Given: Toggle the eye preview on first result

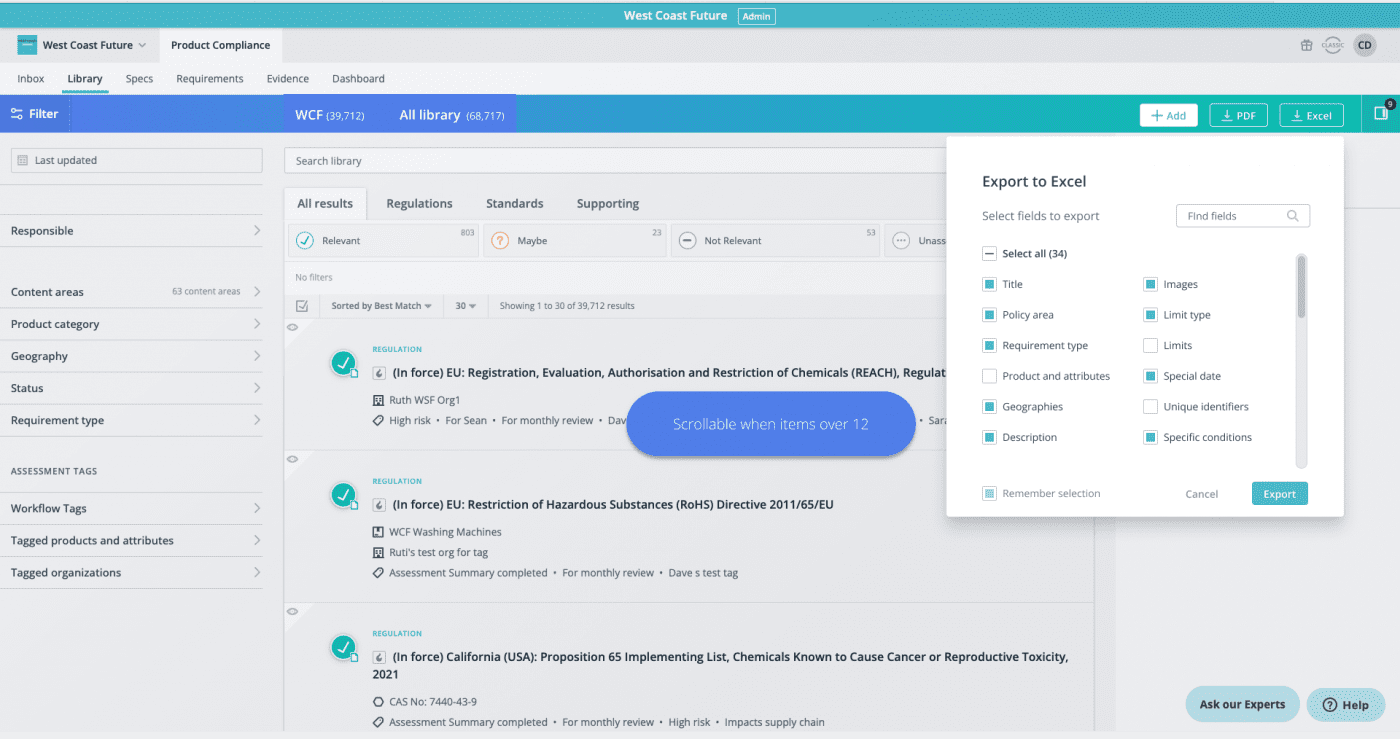Looking at the screenshot, I should [292, 327].
